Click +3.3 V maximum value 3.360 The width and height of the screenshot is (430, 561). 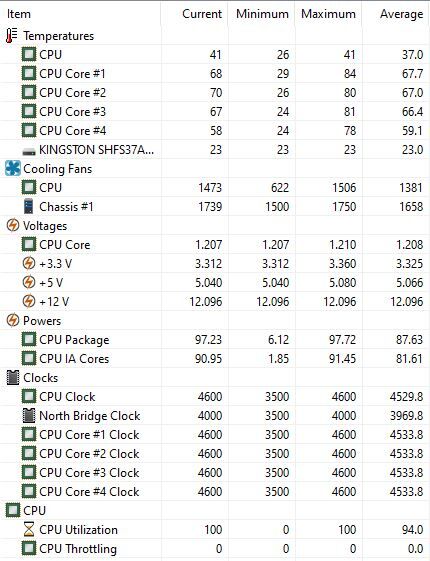coord(342,264)
